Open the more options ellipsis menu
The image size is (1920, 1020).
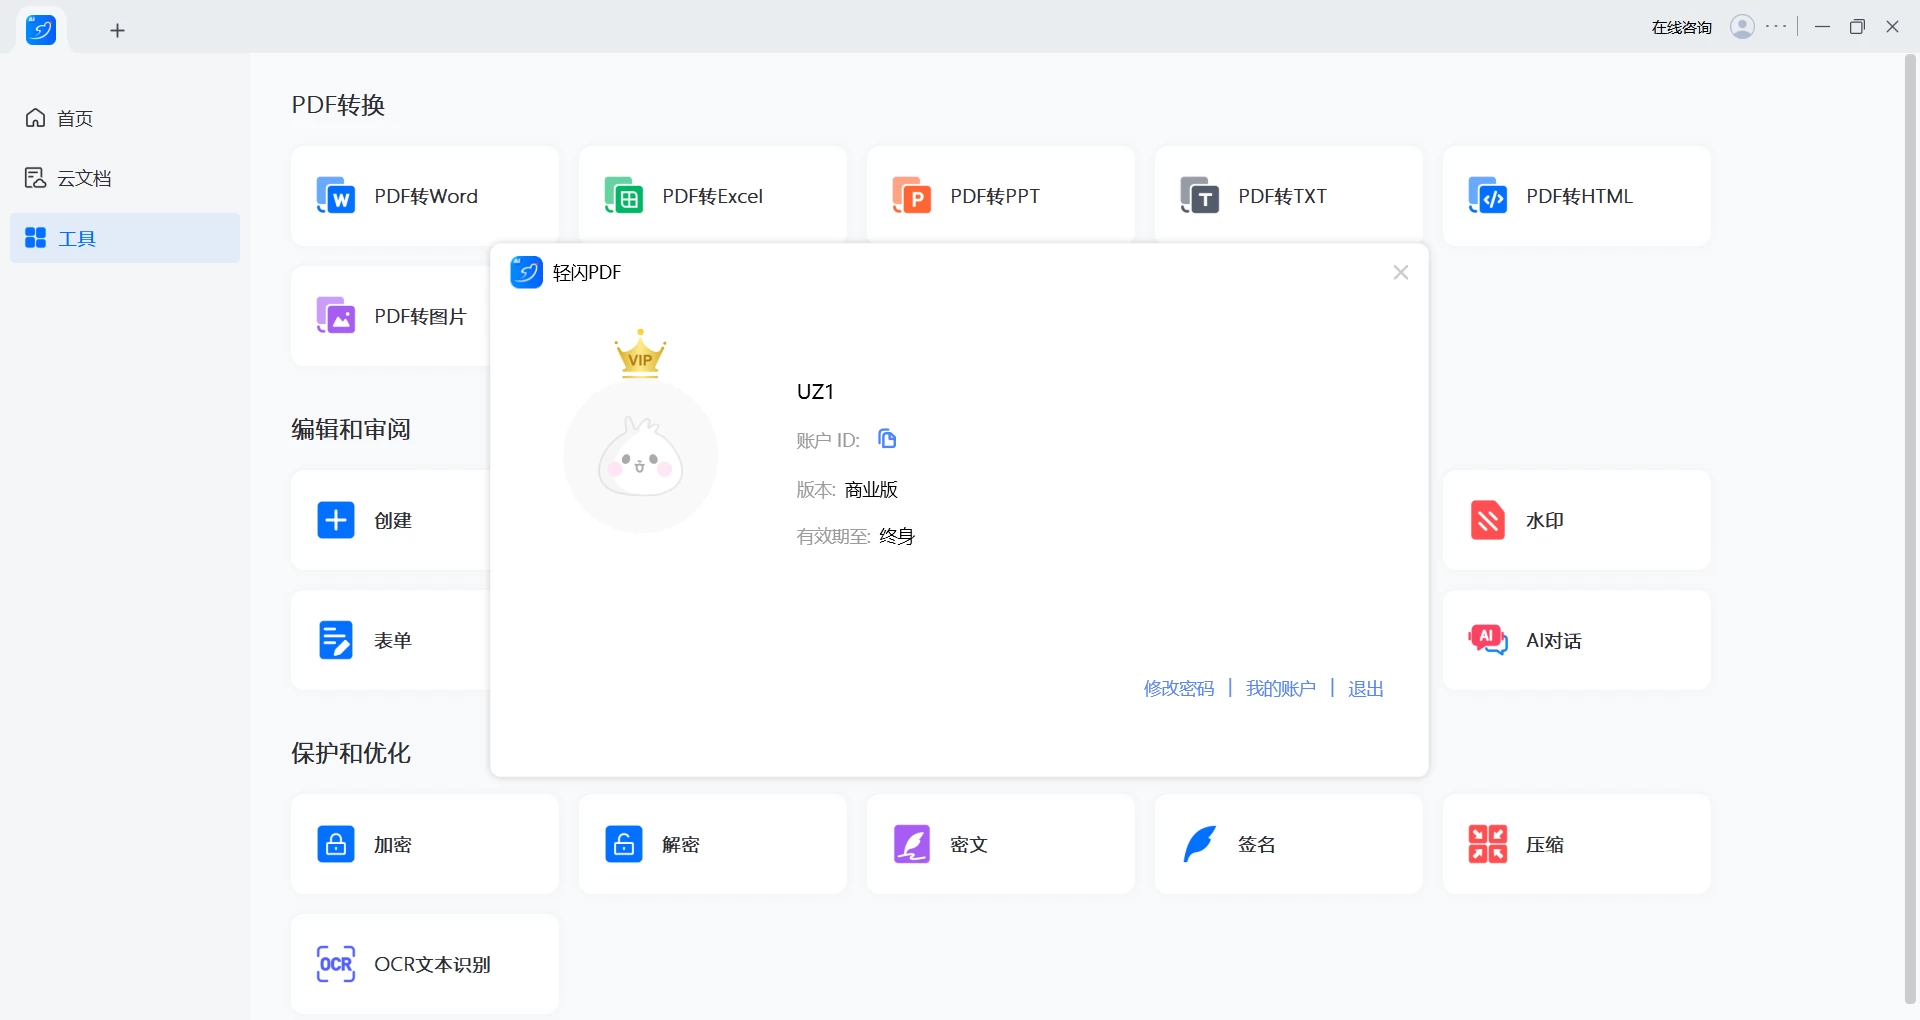1777,27
